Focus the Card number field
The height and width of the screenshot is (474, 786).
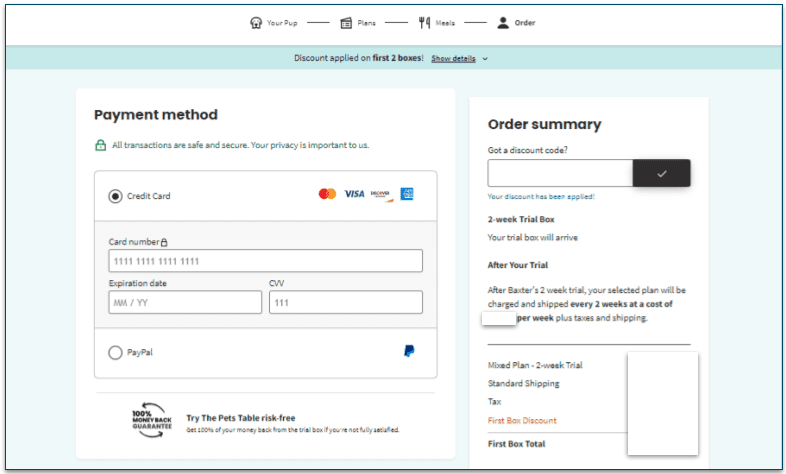(x=266, y=261)
